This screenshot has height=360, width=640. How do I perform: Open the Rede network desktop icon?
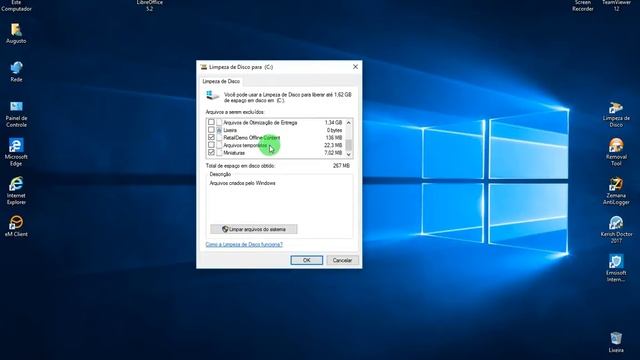pyautogui.click(x=16, y=71)
